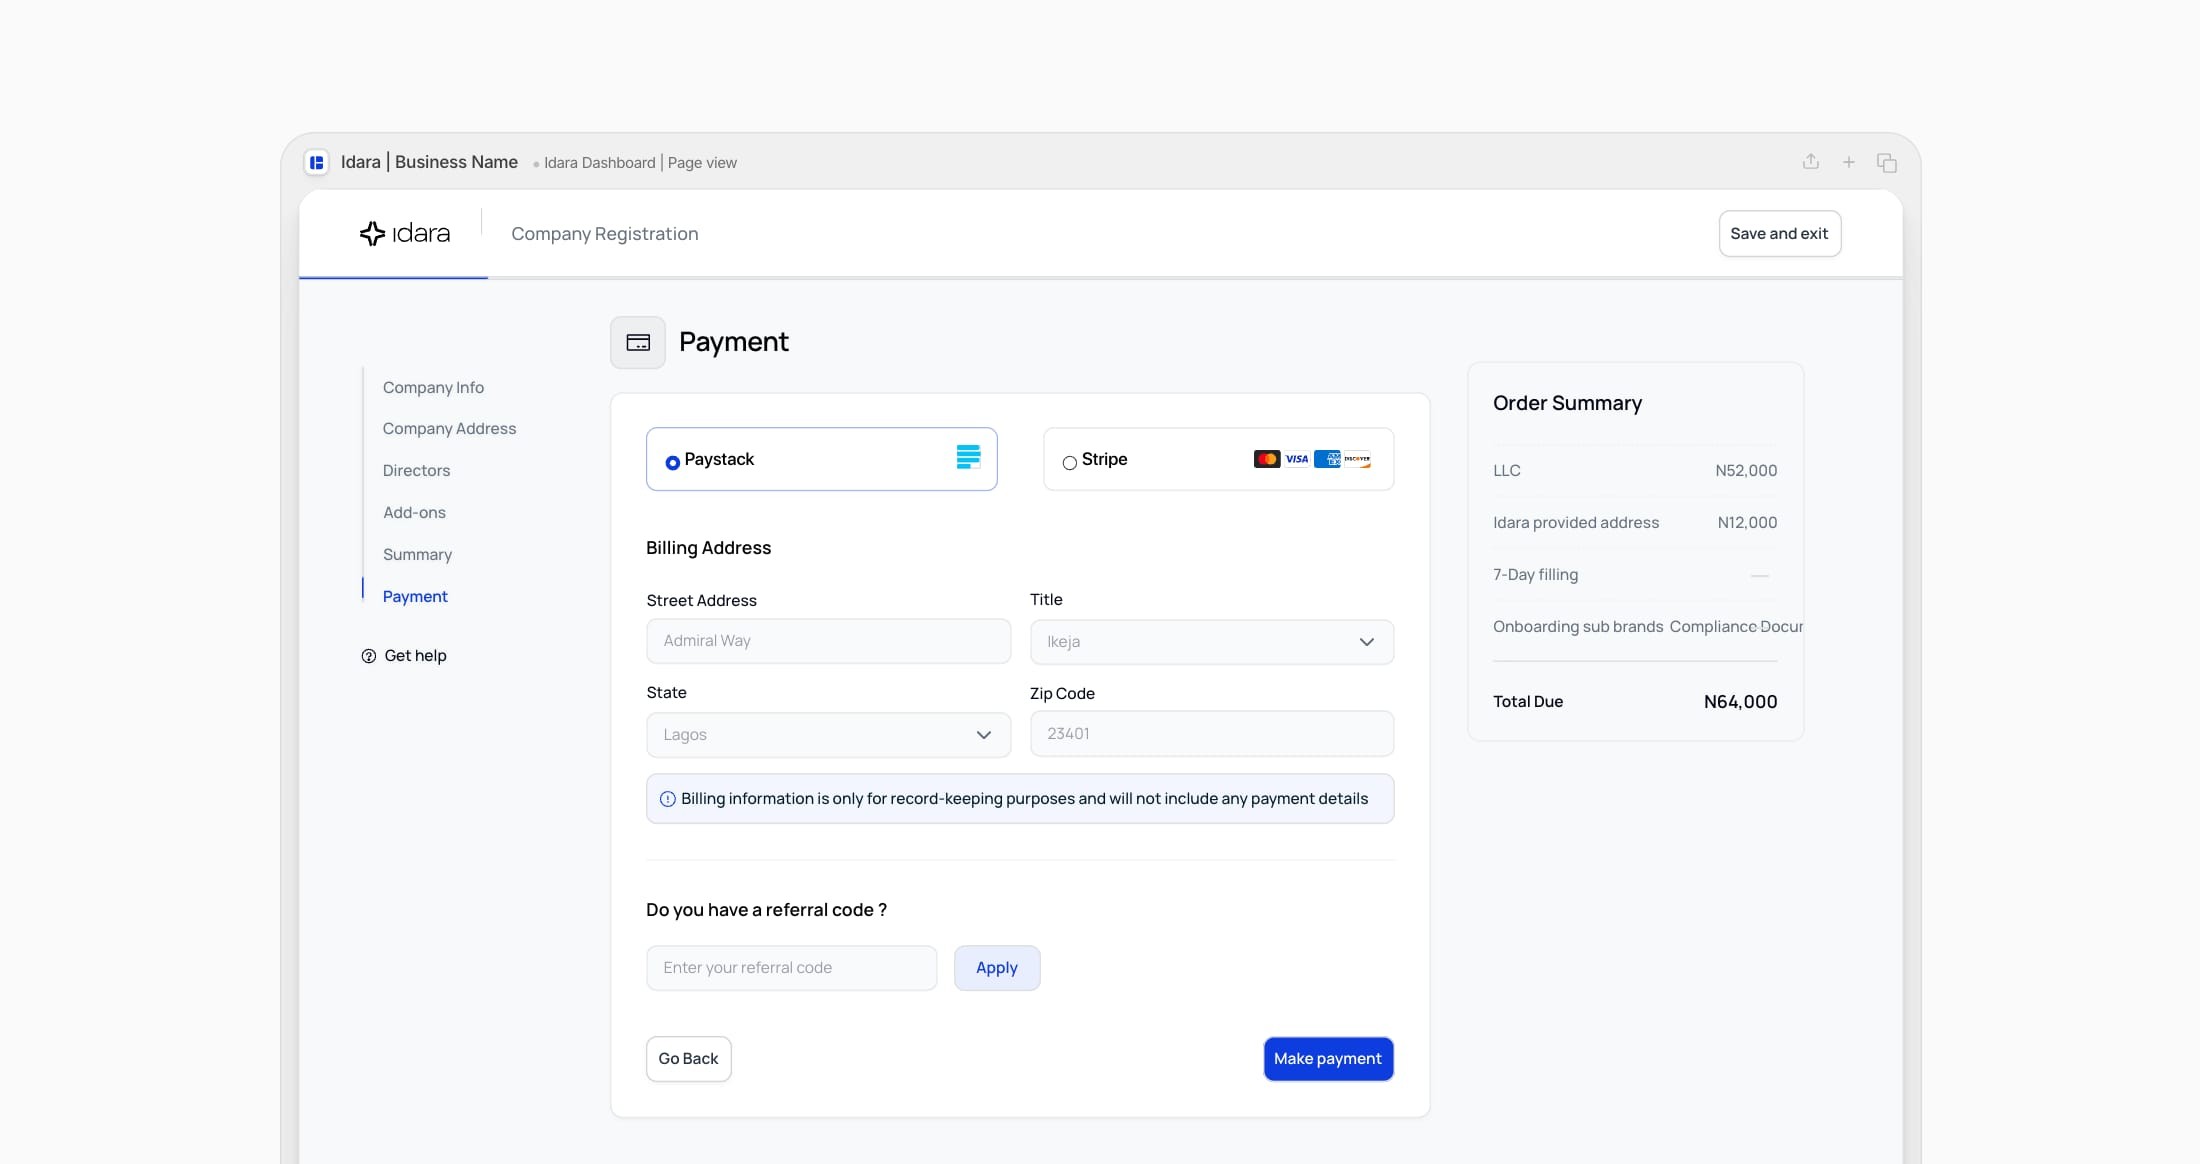Go to the Company Address step

(449, 428)
